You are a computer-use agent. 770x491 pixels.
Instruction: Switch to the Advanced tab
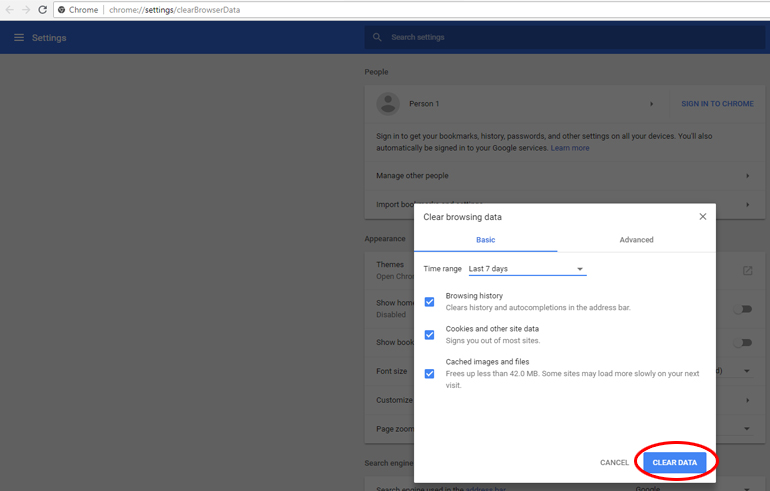coord(636,240)
